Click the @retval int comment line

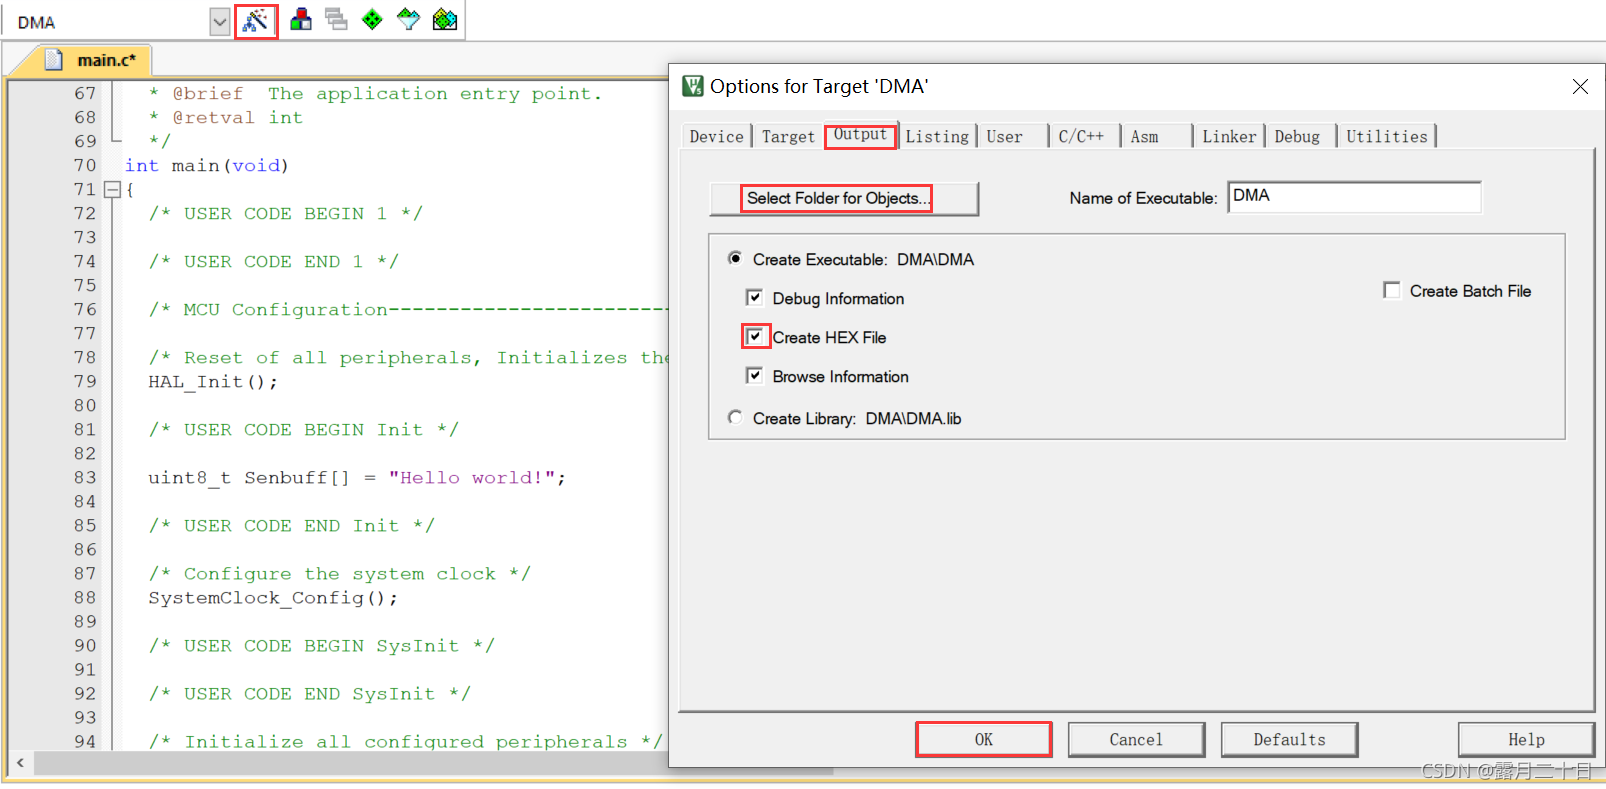point(226,118)
